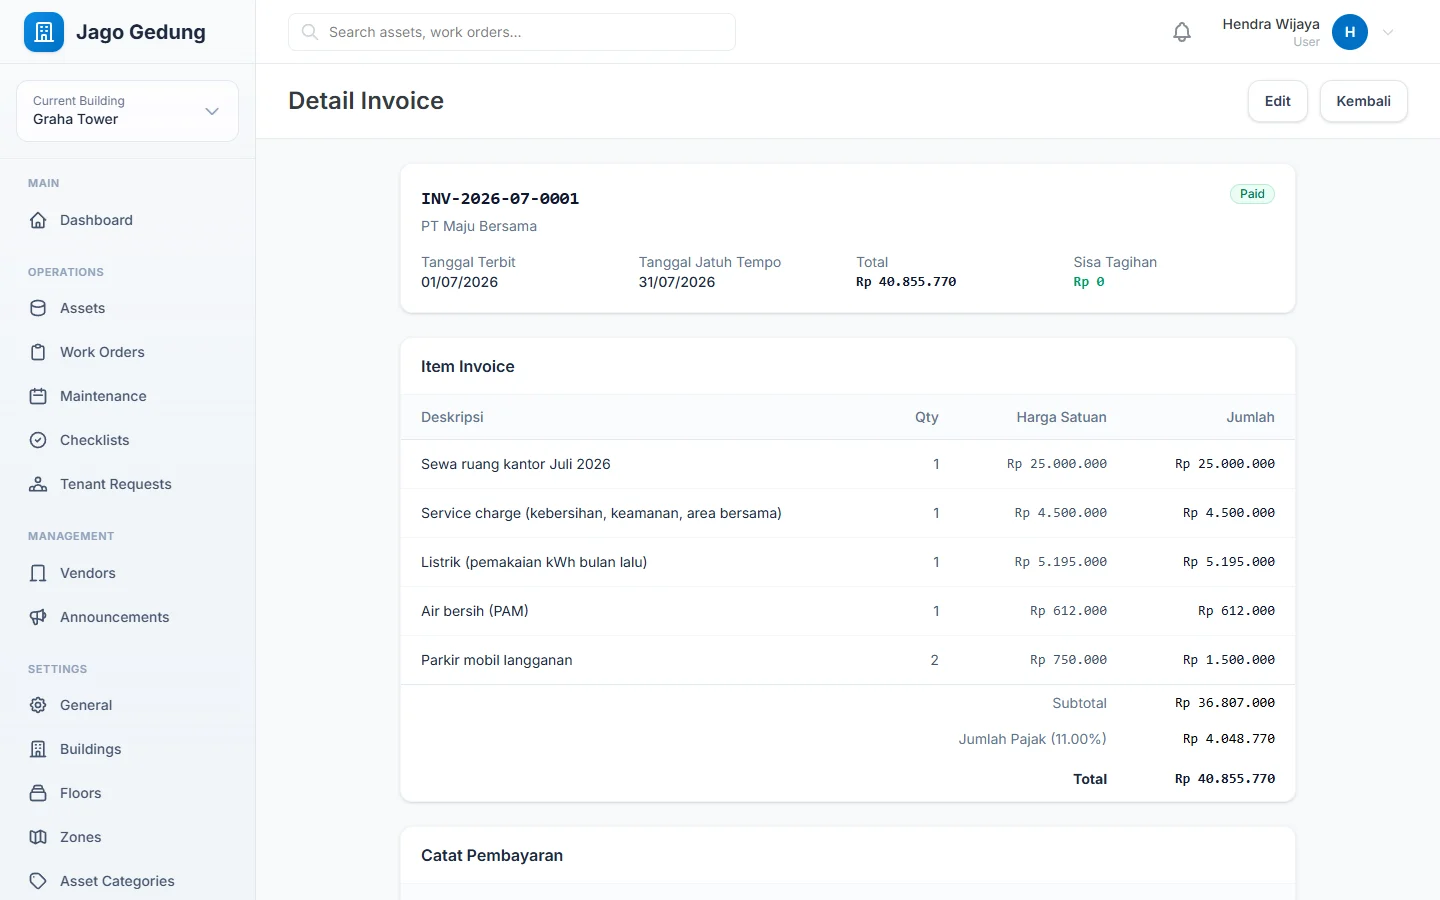The width and height of the screenshot is (1440, 900).
Task: Click the Floors layers icon
Action: [x=38, y=793]
